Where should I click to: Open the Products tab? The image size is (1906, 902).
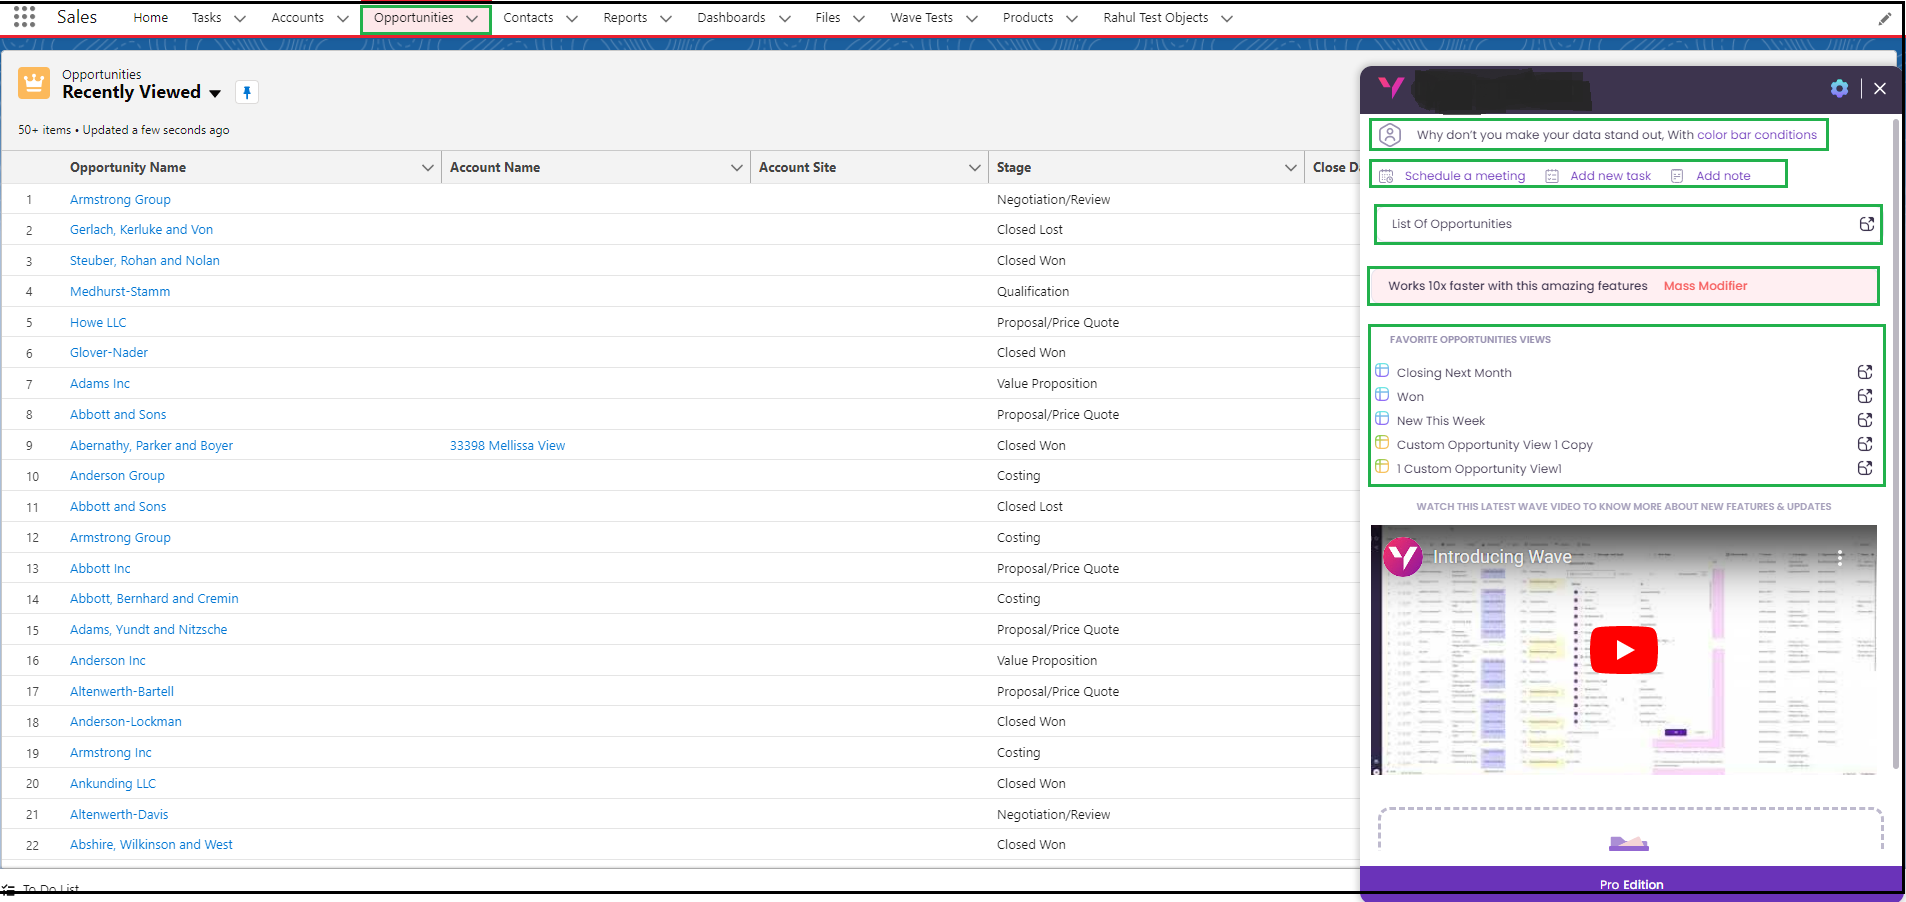point(1028,18)
